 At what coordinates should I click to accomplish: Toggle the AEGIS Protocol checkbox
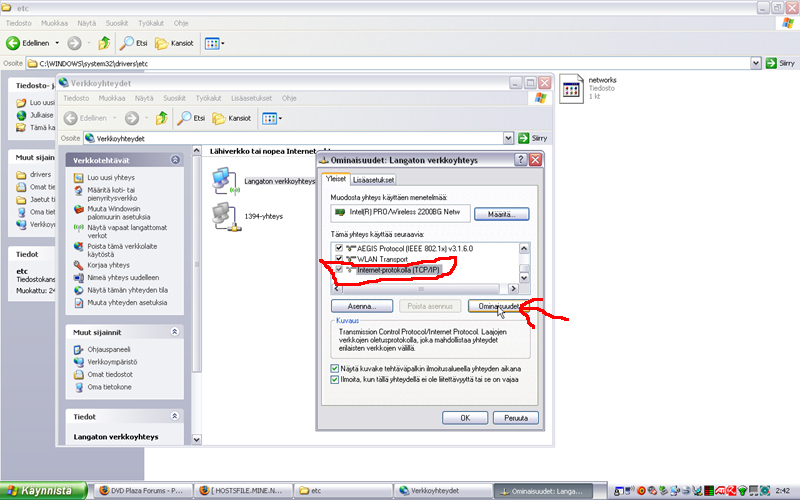tap(339, 249)
